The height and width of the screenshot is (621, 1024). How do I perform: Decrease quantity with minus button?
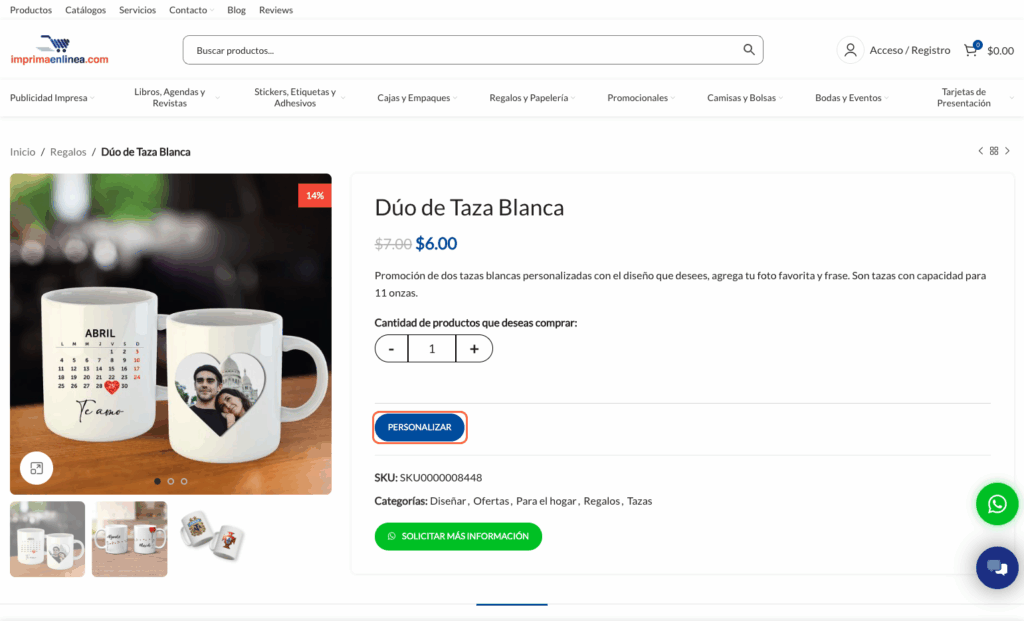click(391, 349)
